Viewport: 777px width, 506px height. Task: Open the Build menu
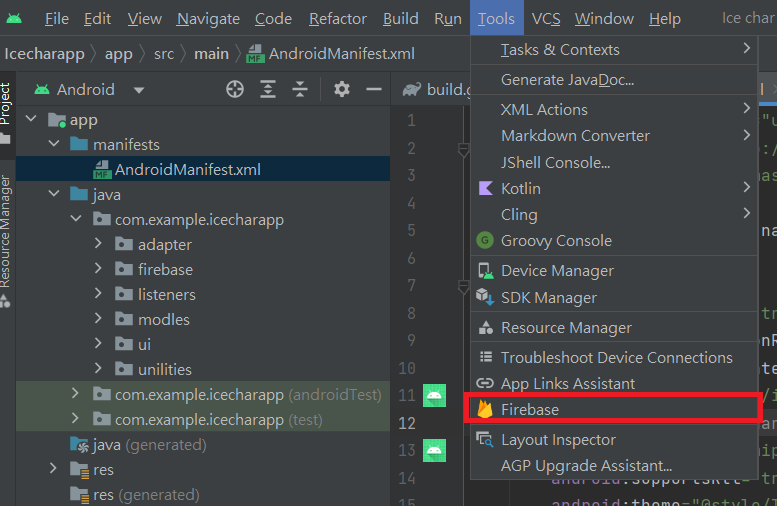point(400,19)
